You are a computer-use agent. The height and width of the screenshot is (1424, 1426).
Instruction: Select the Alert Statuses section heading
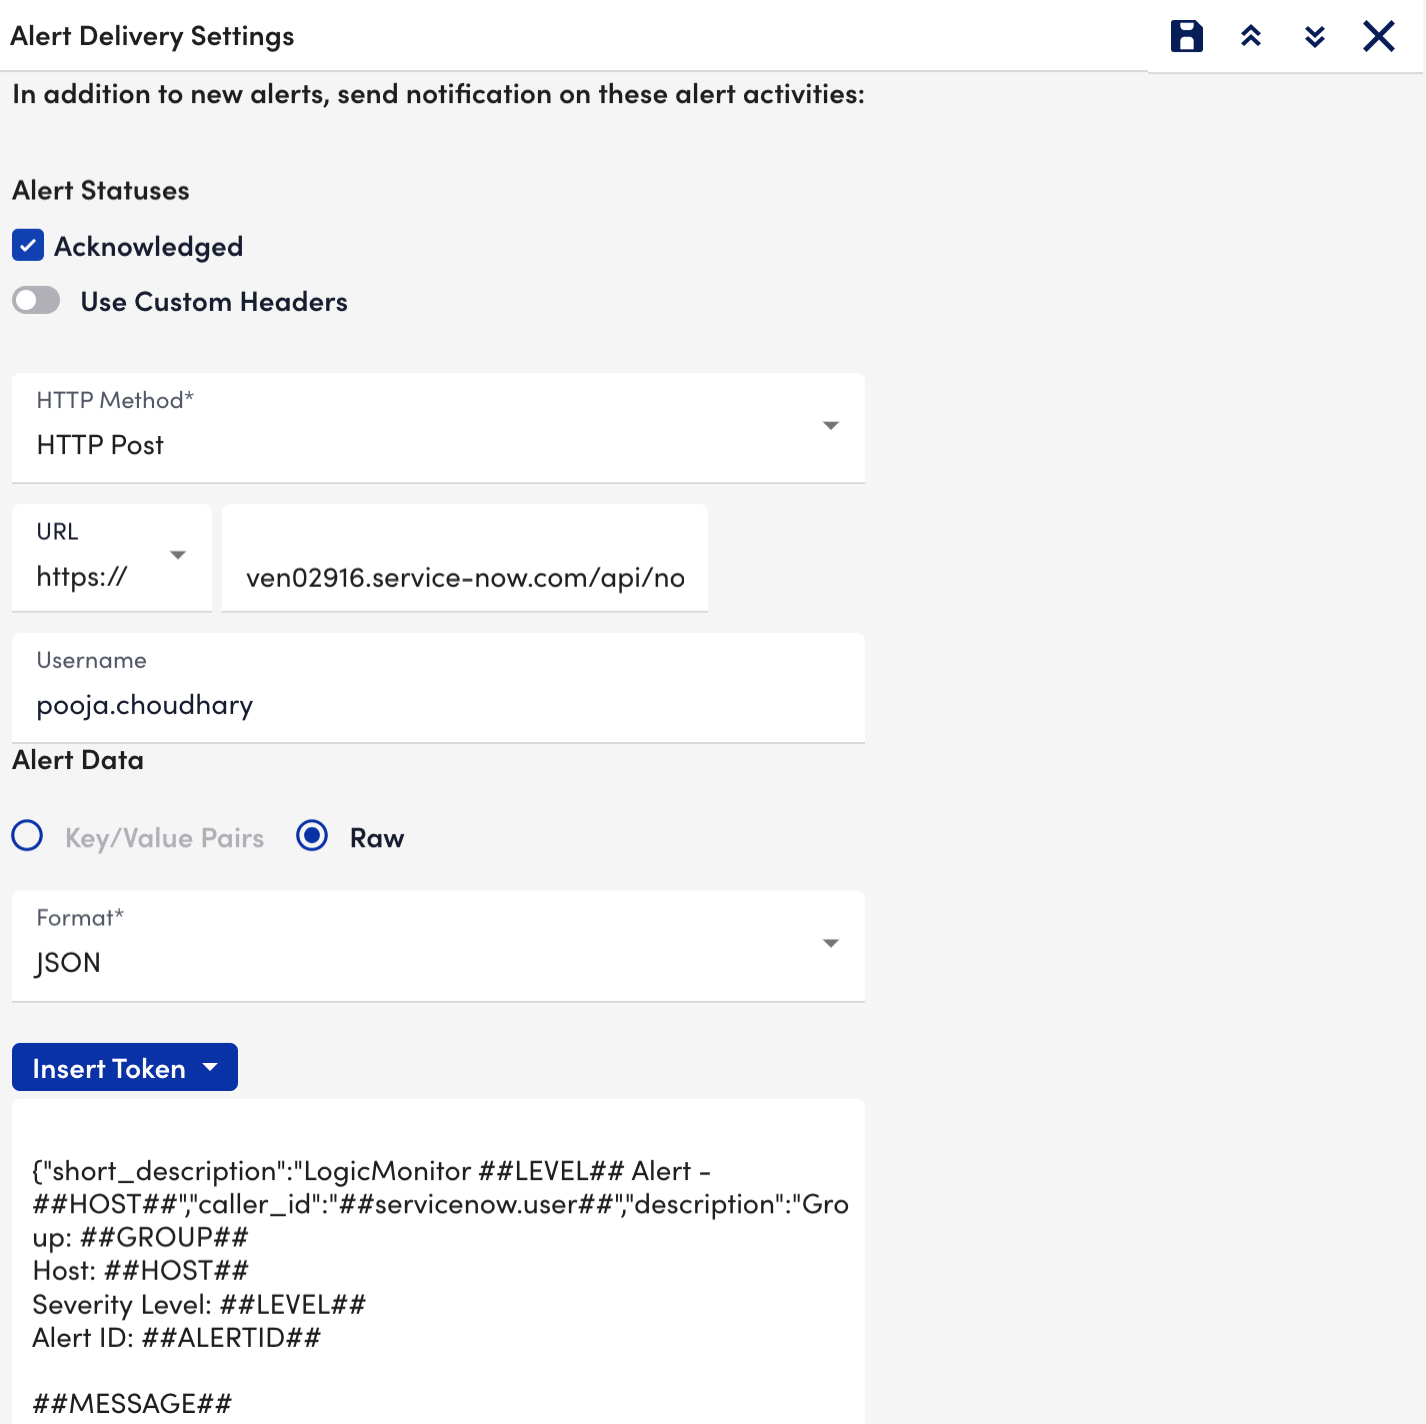100,190
